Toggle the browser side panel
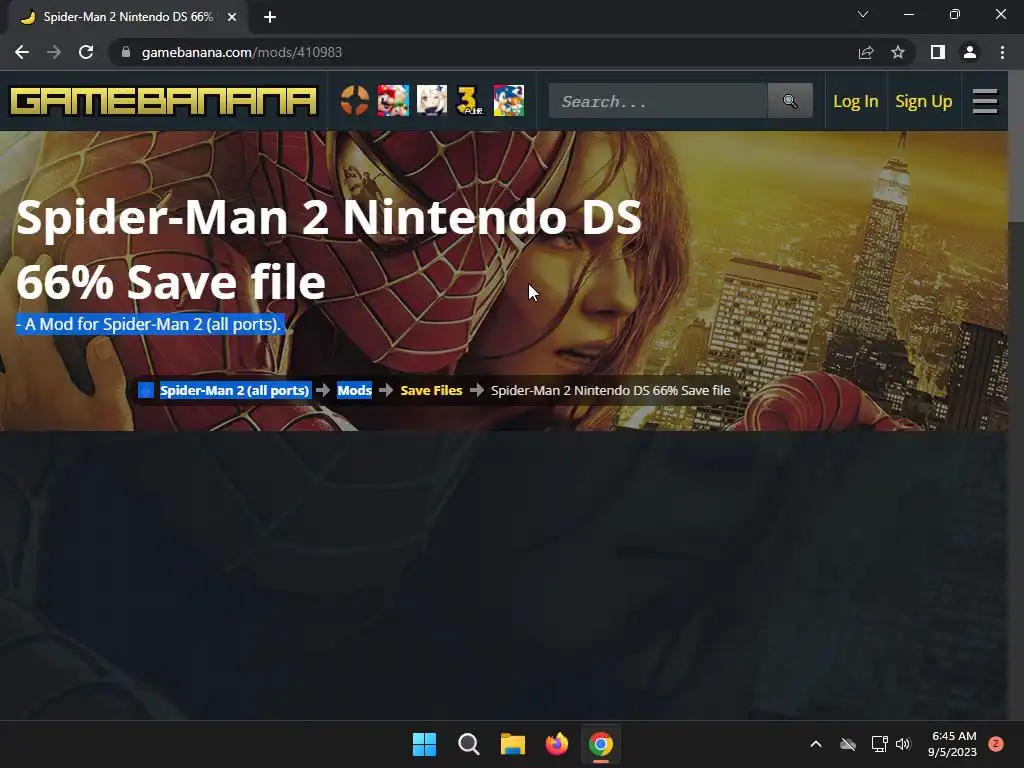1024x768 pixels. pyautogui.click(x=938, y=52)
